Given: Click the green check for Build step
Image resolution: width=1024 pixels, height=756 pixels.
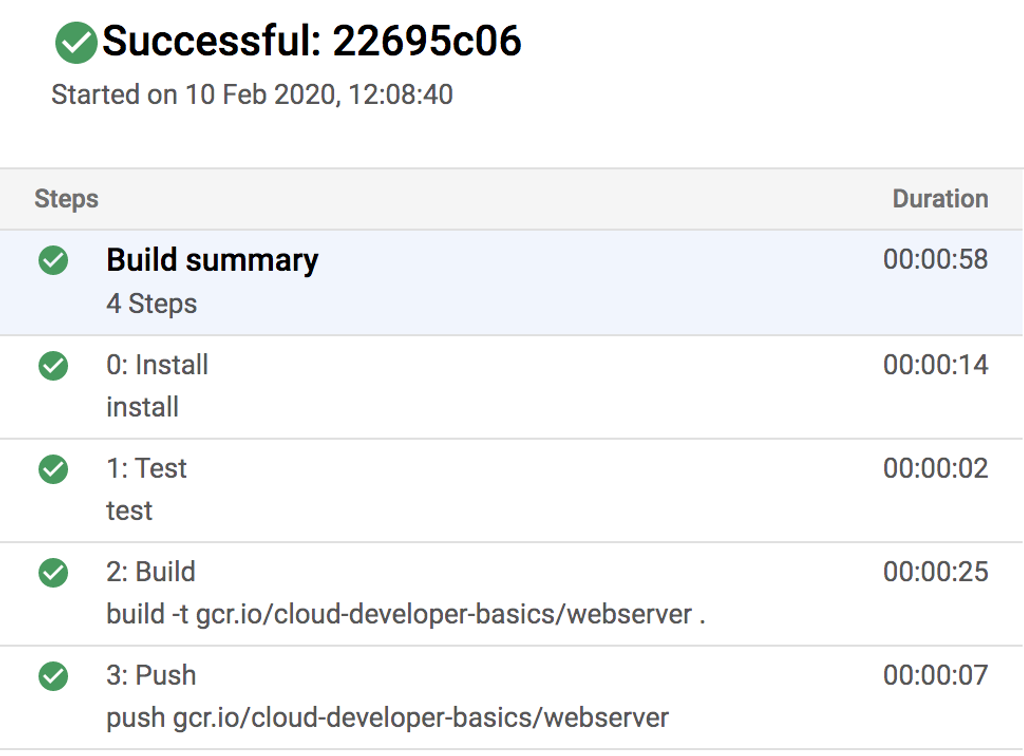Looking at the screenshot, I should coord(53,573).
